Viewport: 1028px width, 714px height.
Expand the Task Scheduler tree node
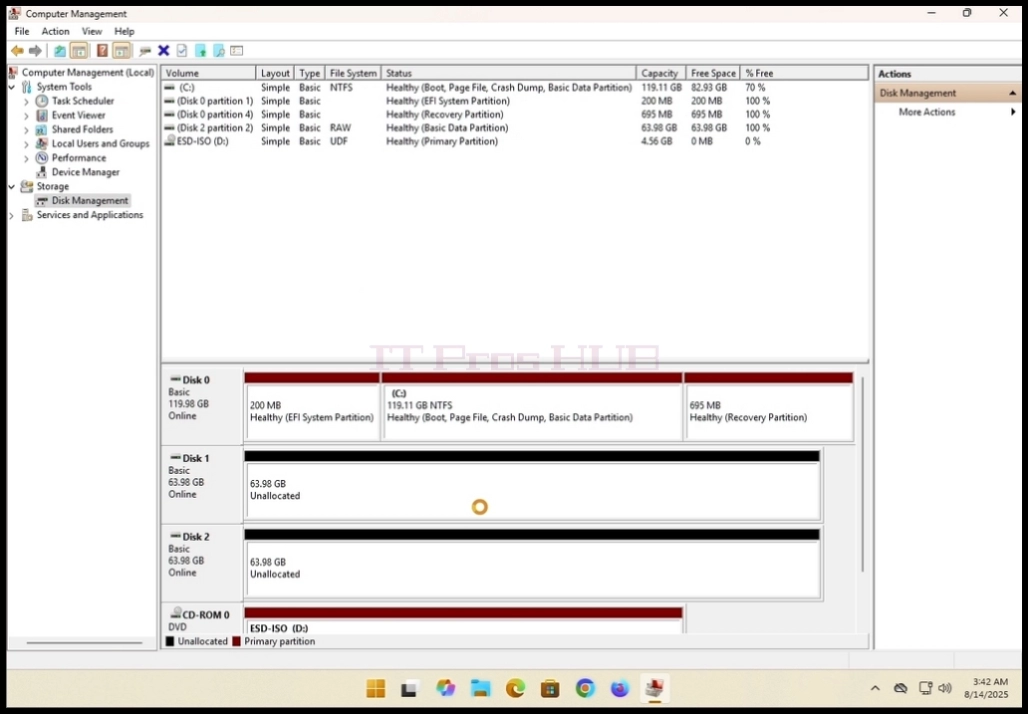pos(26,101)
